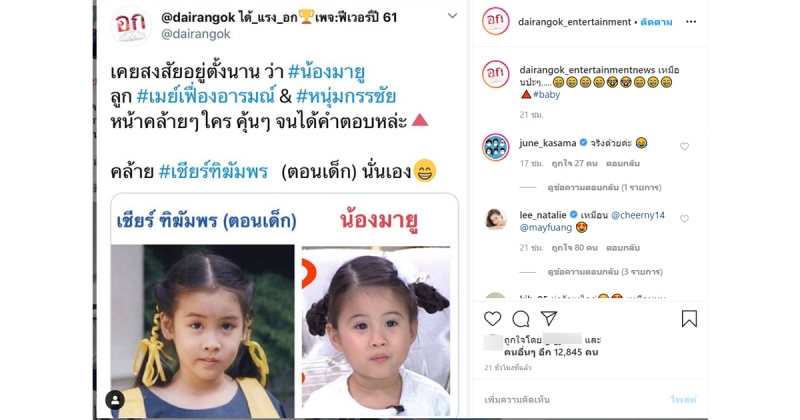
Task: Open the three-dot more options menu
Action: (691, 22)
